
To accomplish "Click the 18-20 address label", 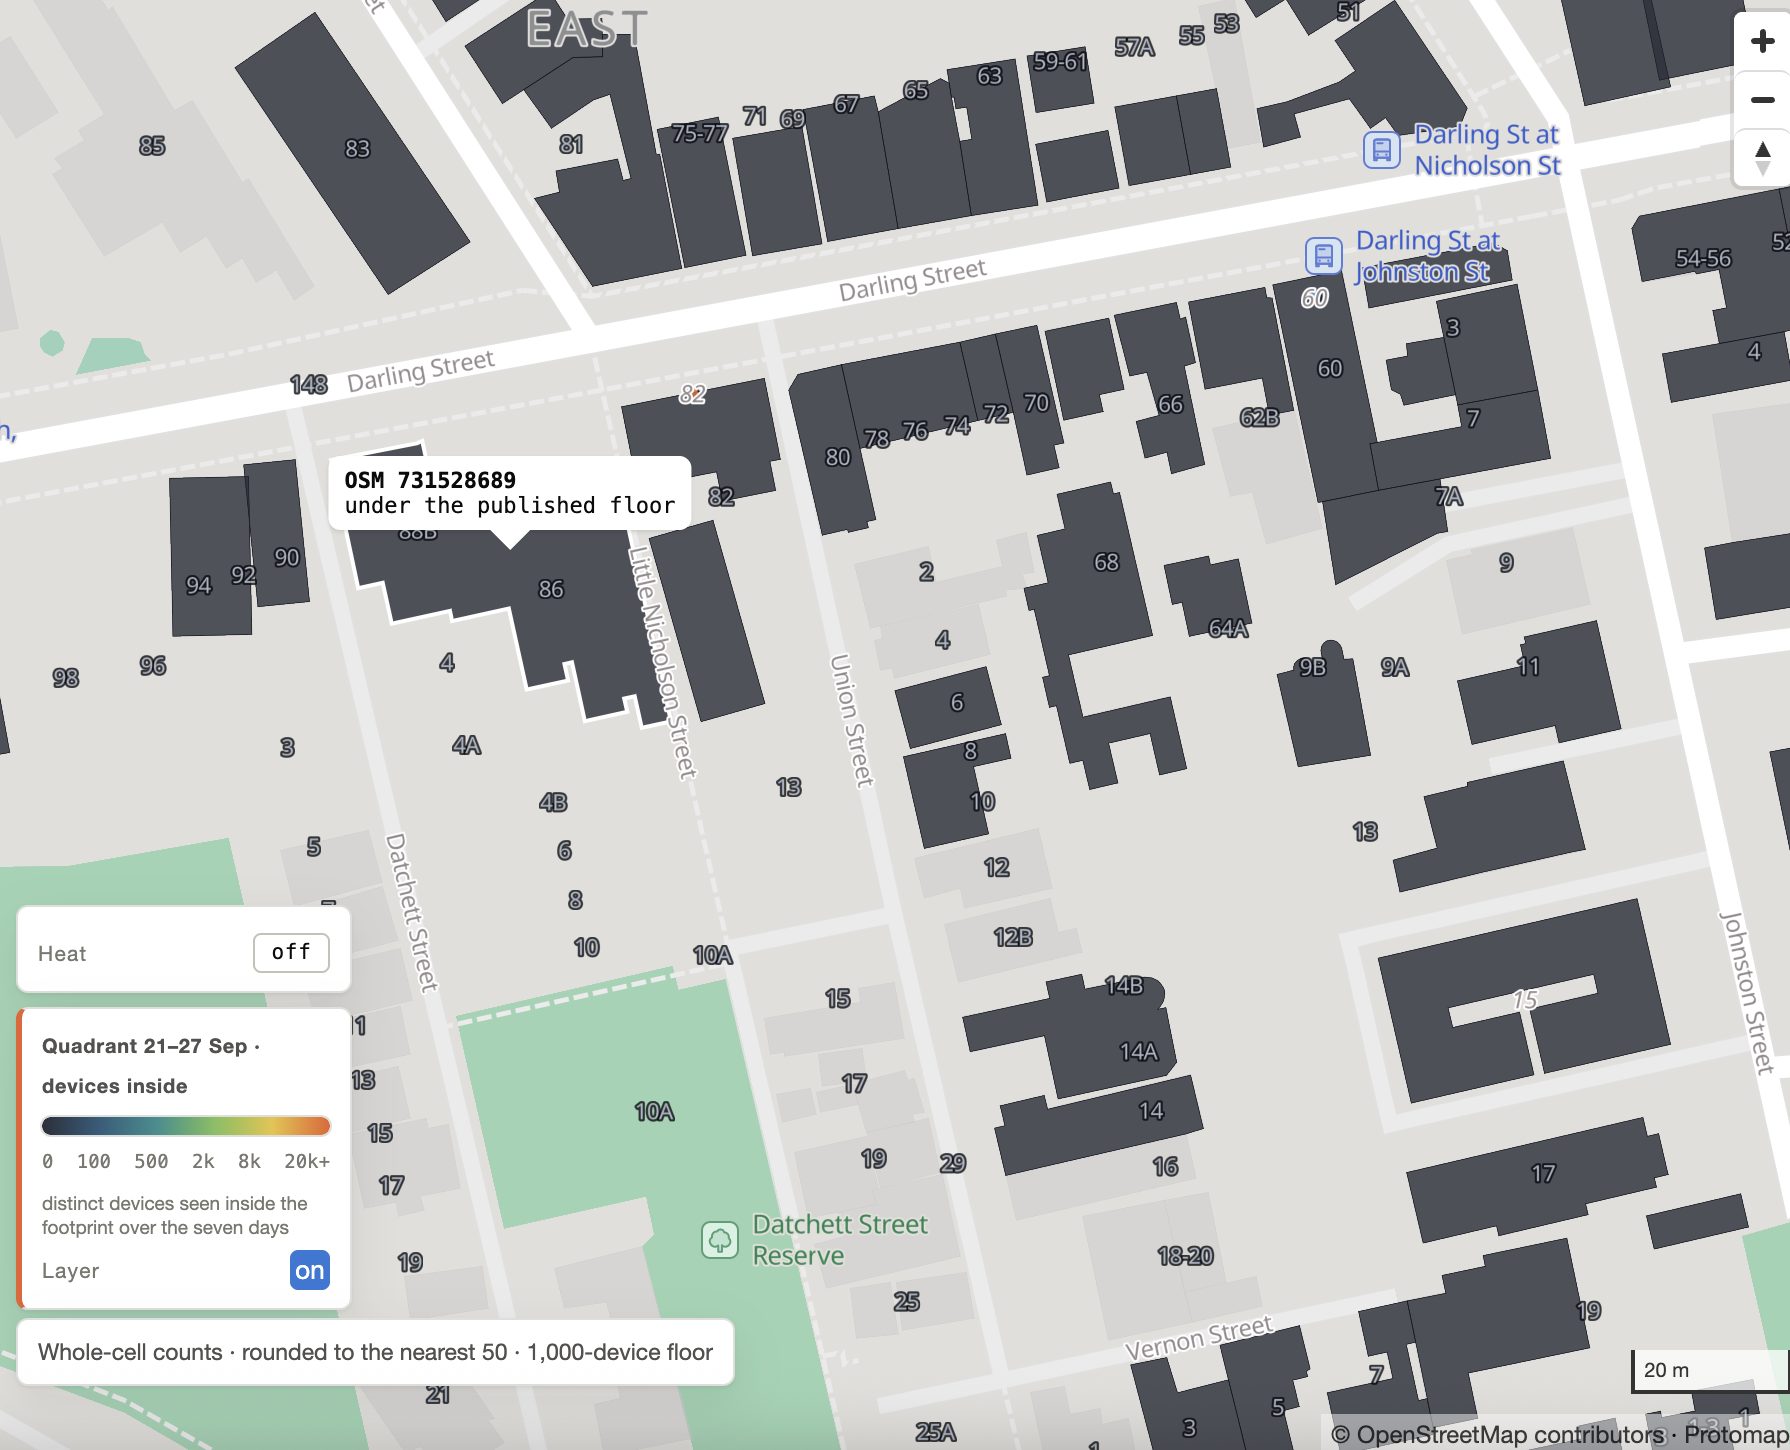I will (1185, 1256).
